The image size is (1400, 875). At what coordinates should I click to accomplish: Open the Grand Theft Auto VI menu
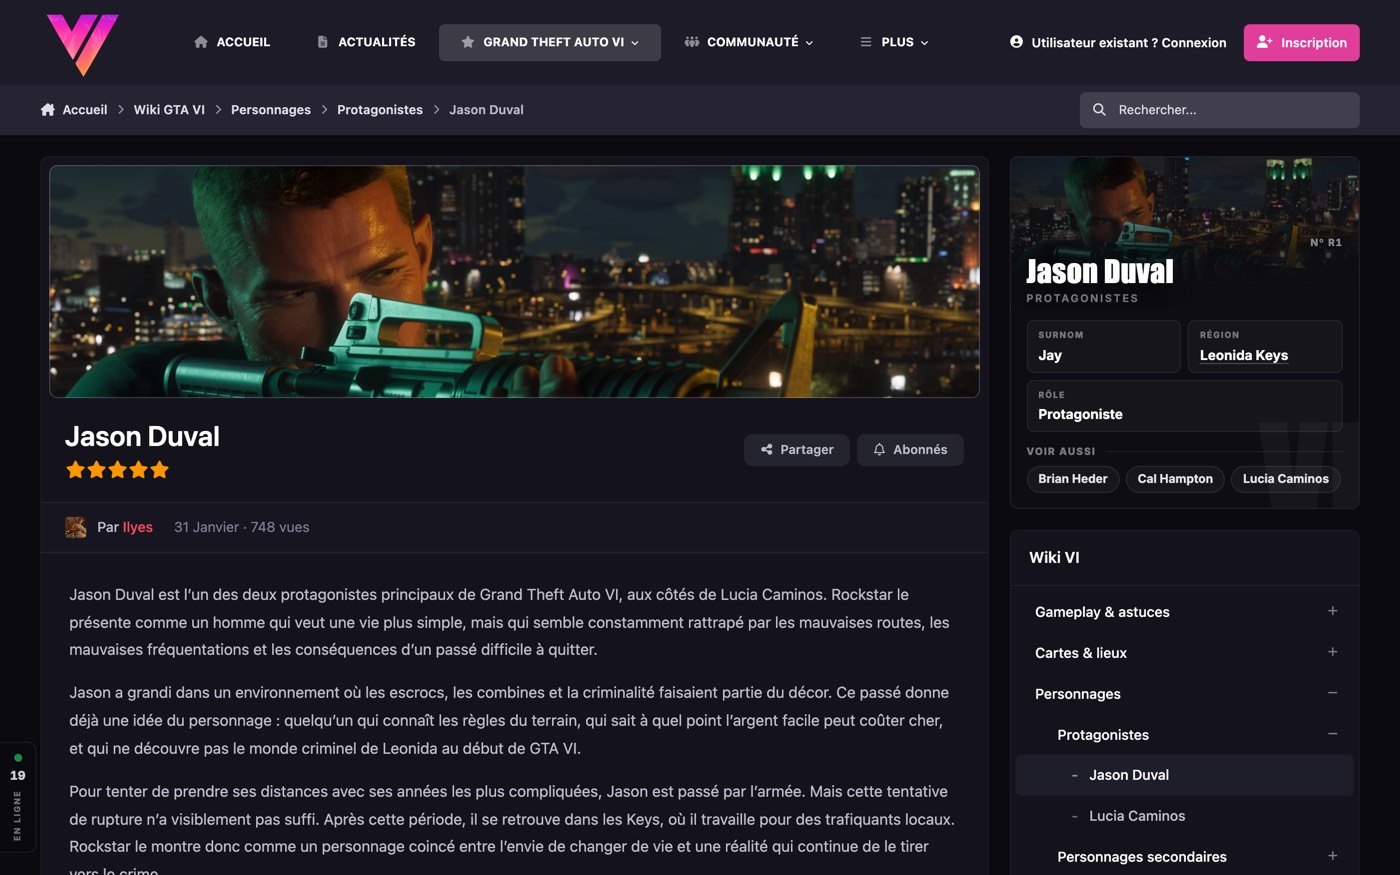550,42
